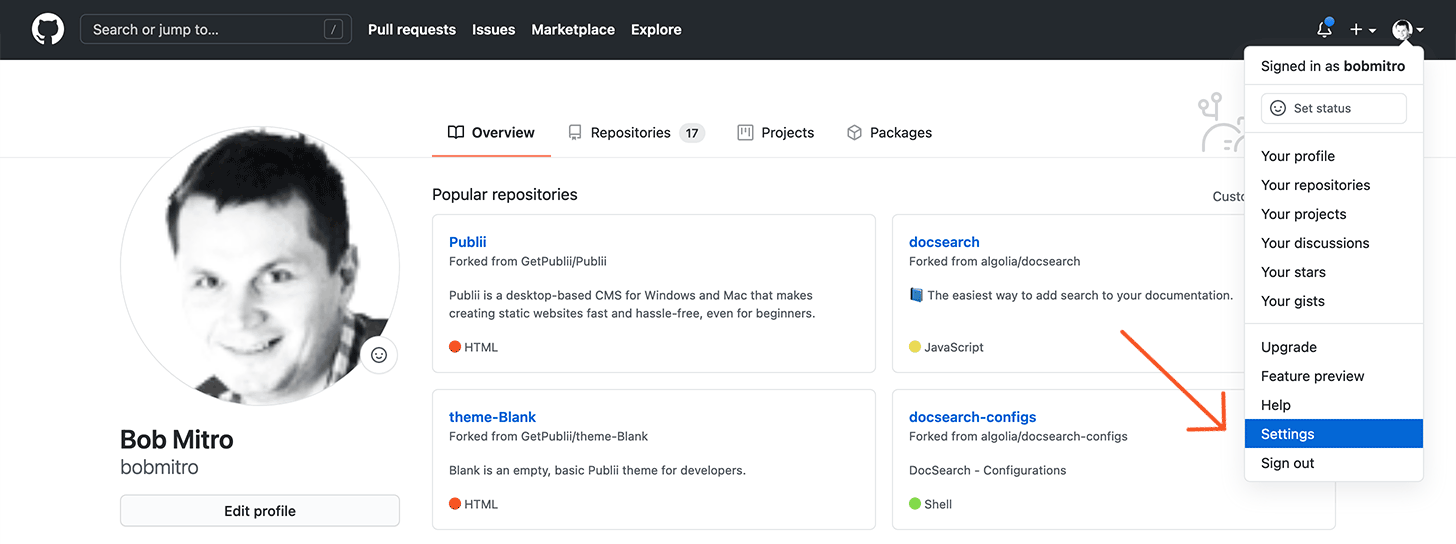Click Your gists menu entry
Viewport: 1456px width, 544px height.
1293,301
